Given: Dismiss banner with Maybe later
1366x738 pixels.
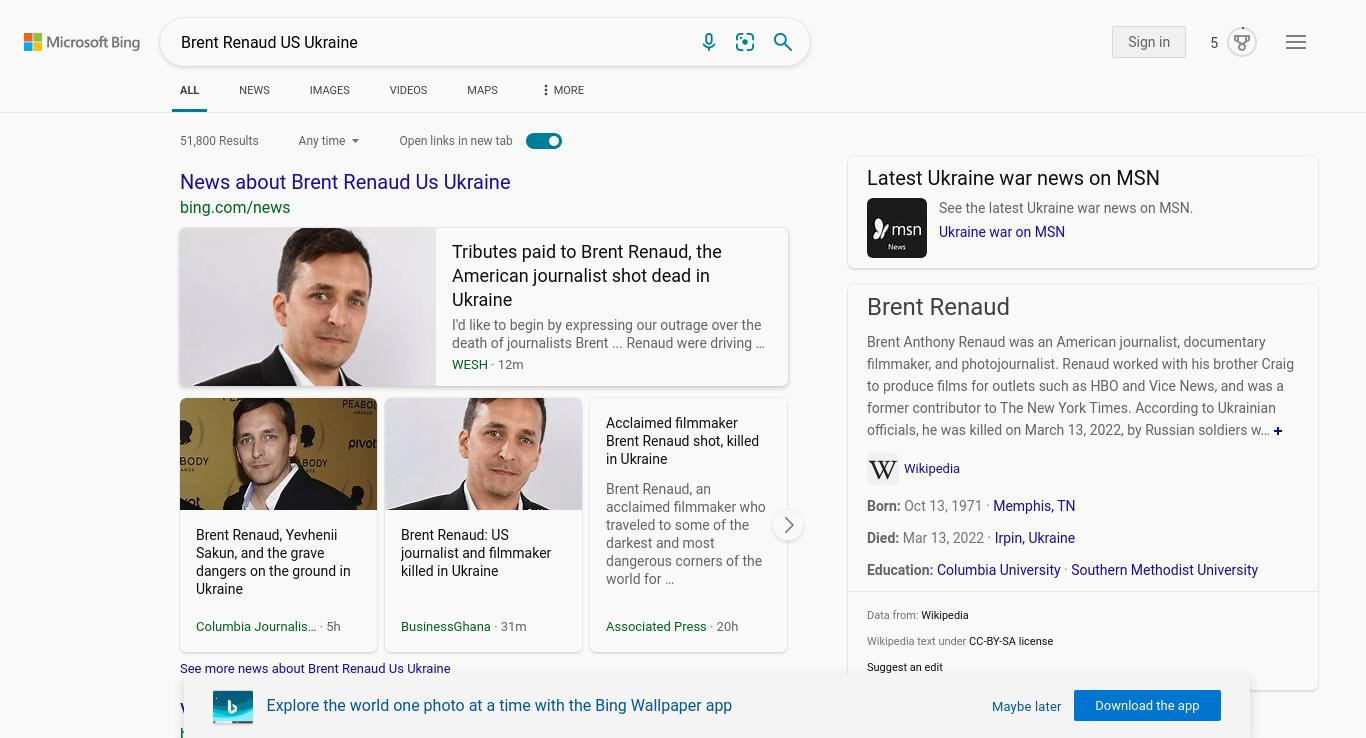Looking at the screenshot, I should pyautogui.click(x=1026, y=706).
